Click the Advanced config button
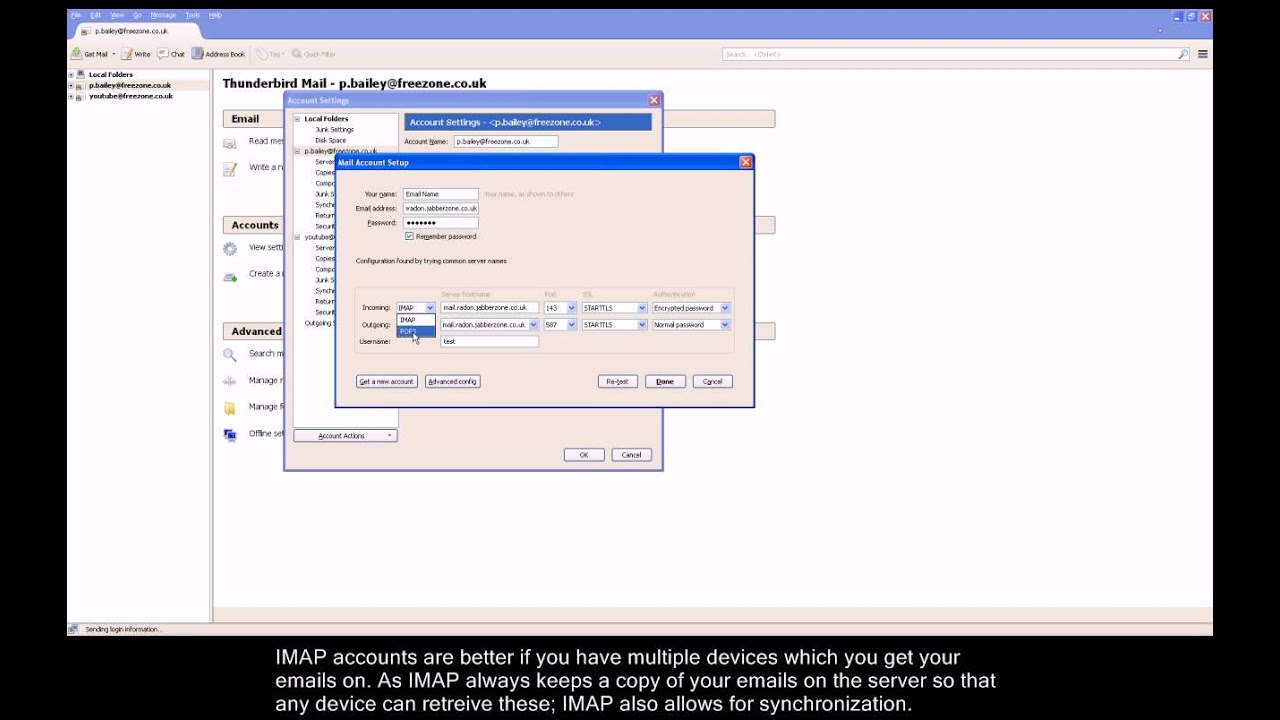 point(452,382)
